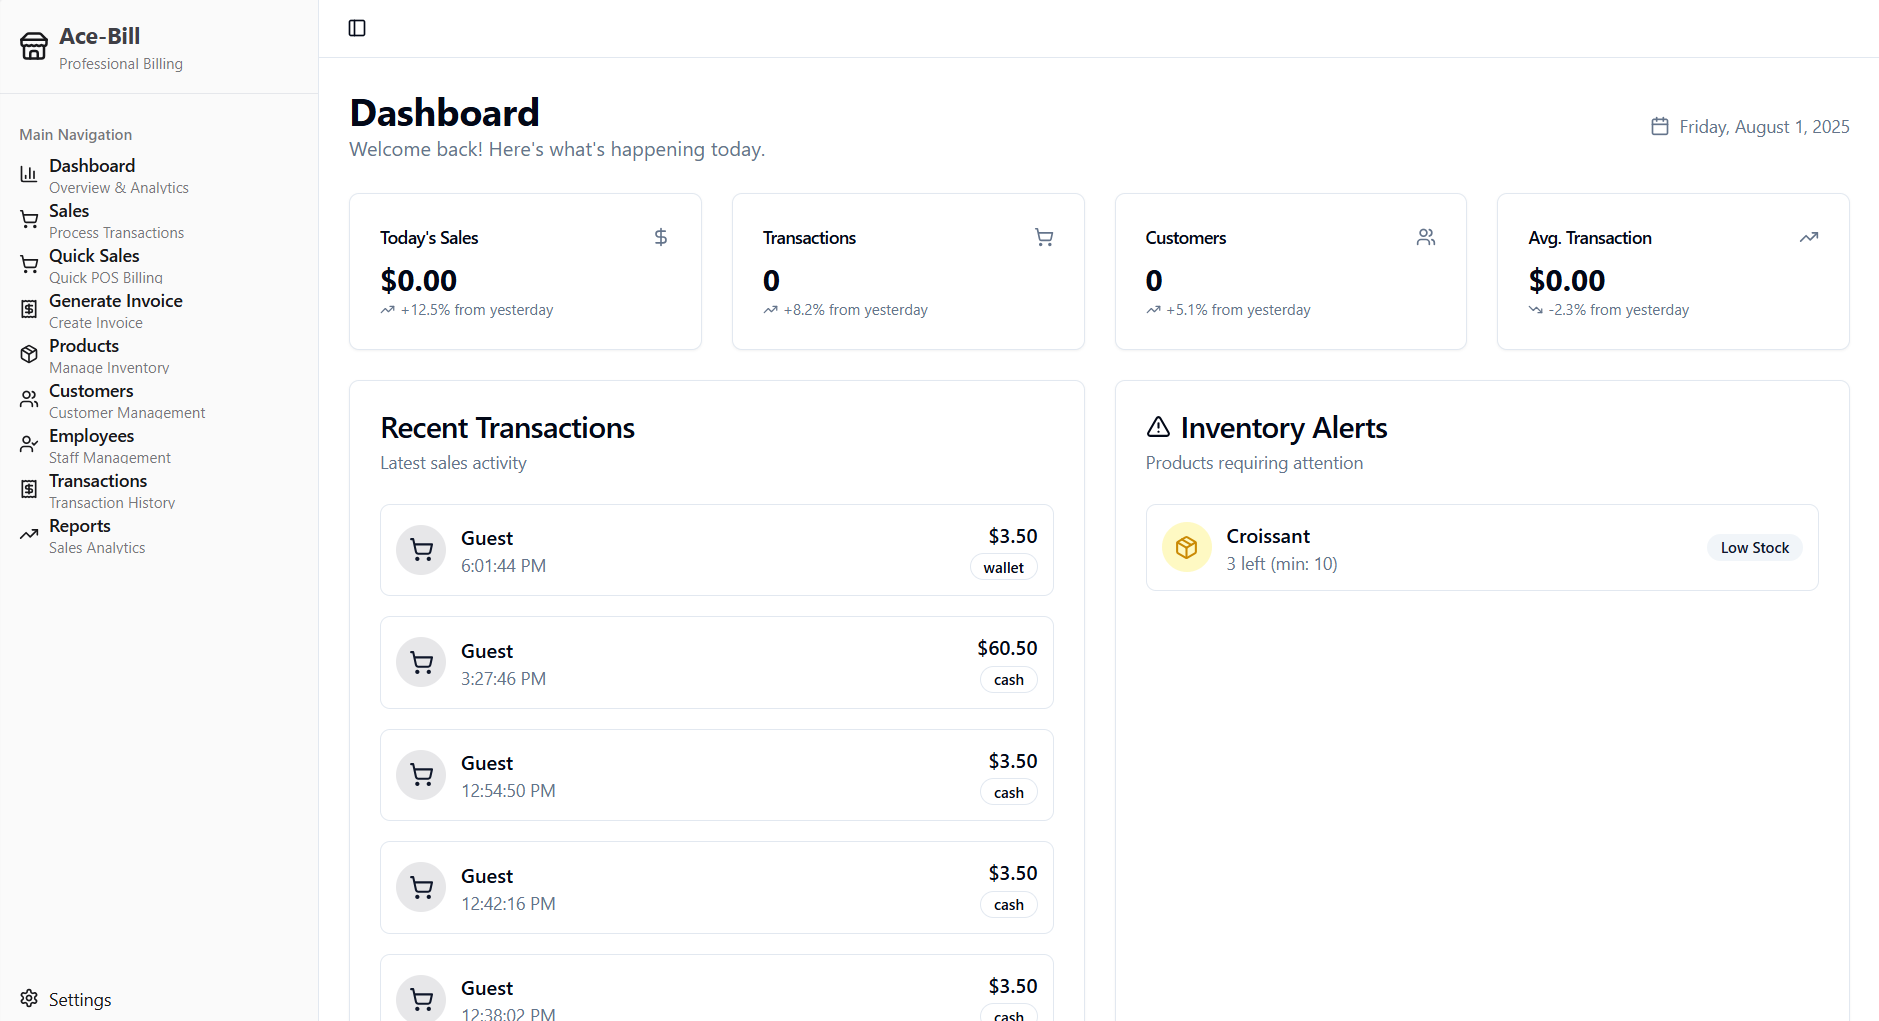Click the Settings gear icon
The image size is (1879, 1021).
click(28, 999)
